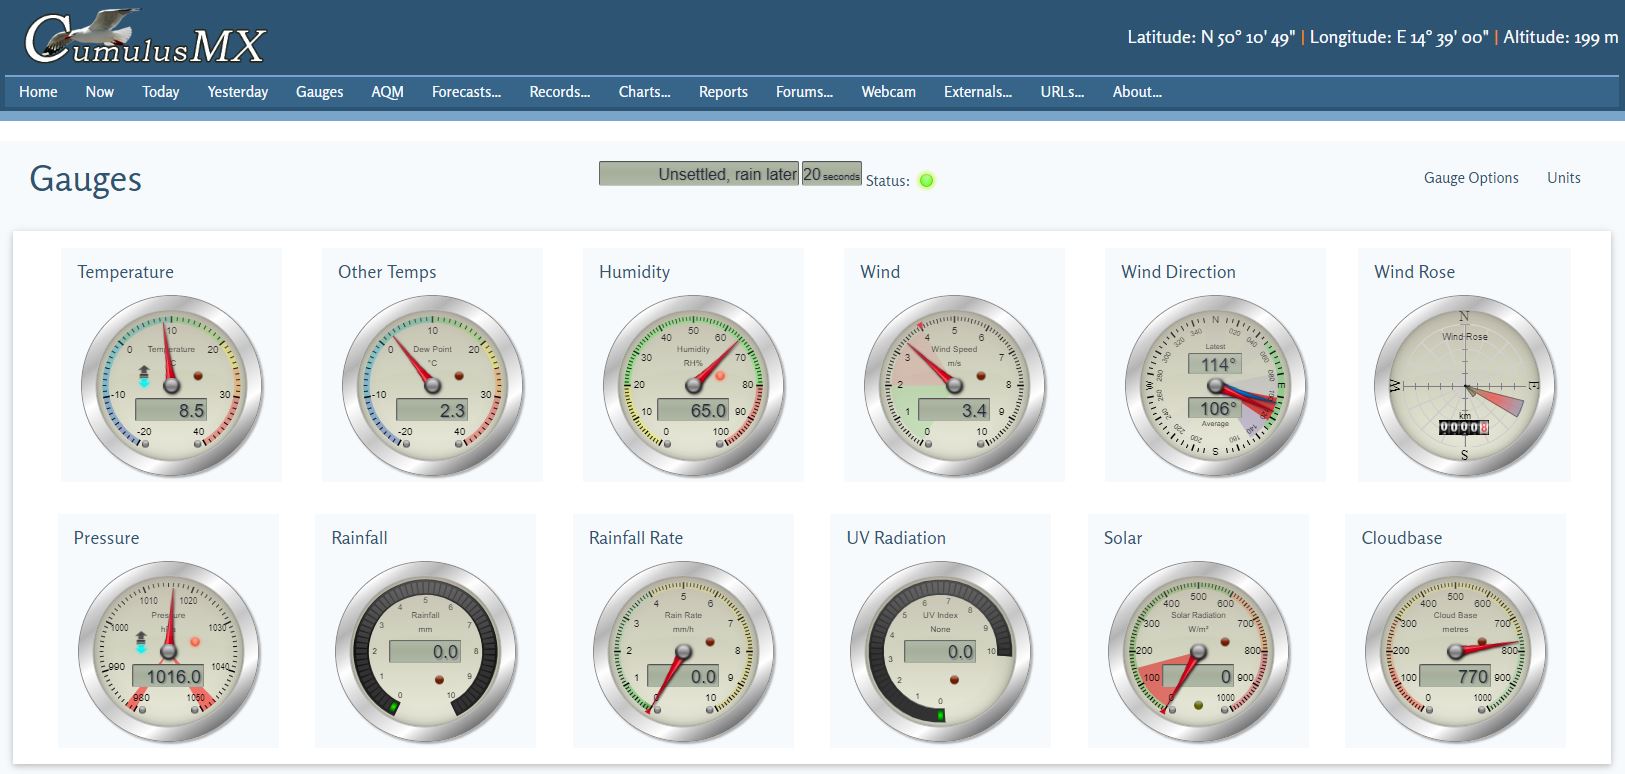Screen dimensions: 1625x774
Task: Click pressure trend arrow in Pressure gauge
Action: 142,642
